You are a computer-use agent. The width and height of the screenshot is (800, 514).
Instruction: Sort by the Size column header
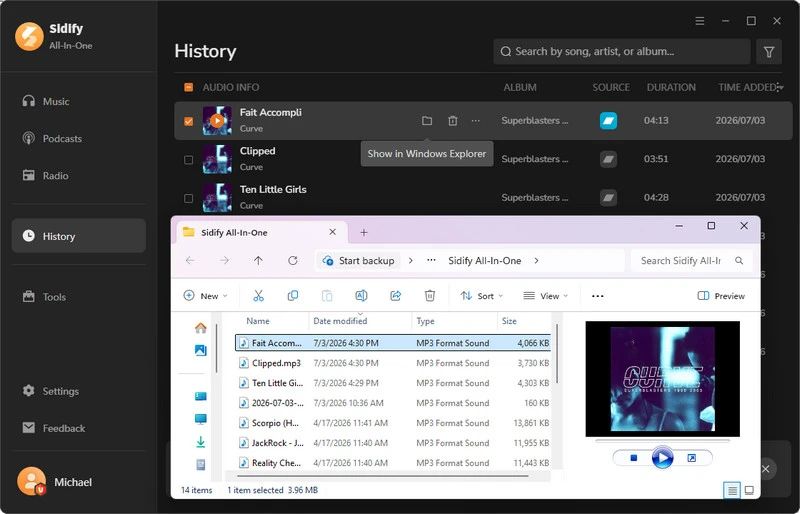[x=509, y=321]
